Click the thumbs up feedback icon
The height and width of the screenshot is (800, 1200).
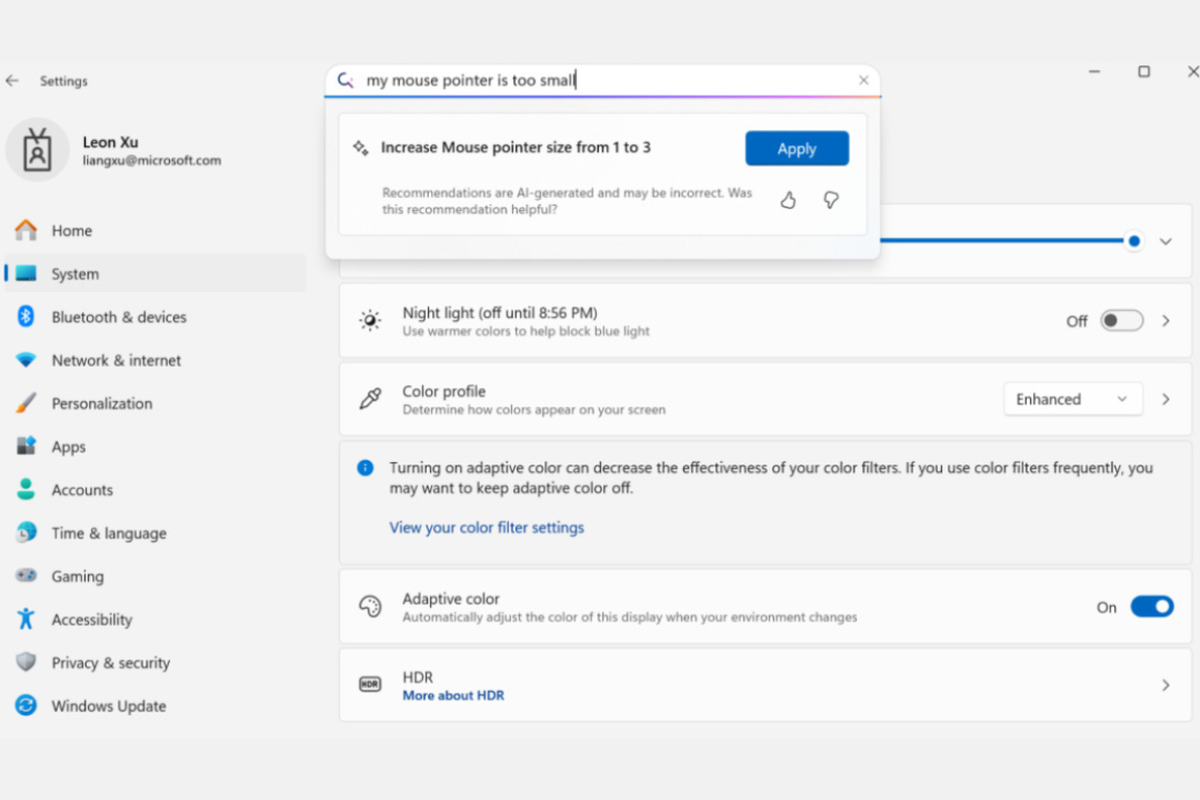(x=788, y=201)
